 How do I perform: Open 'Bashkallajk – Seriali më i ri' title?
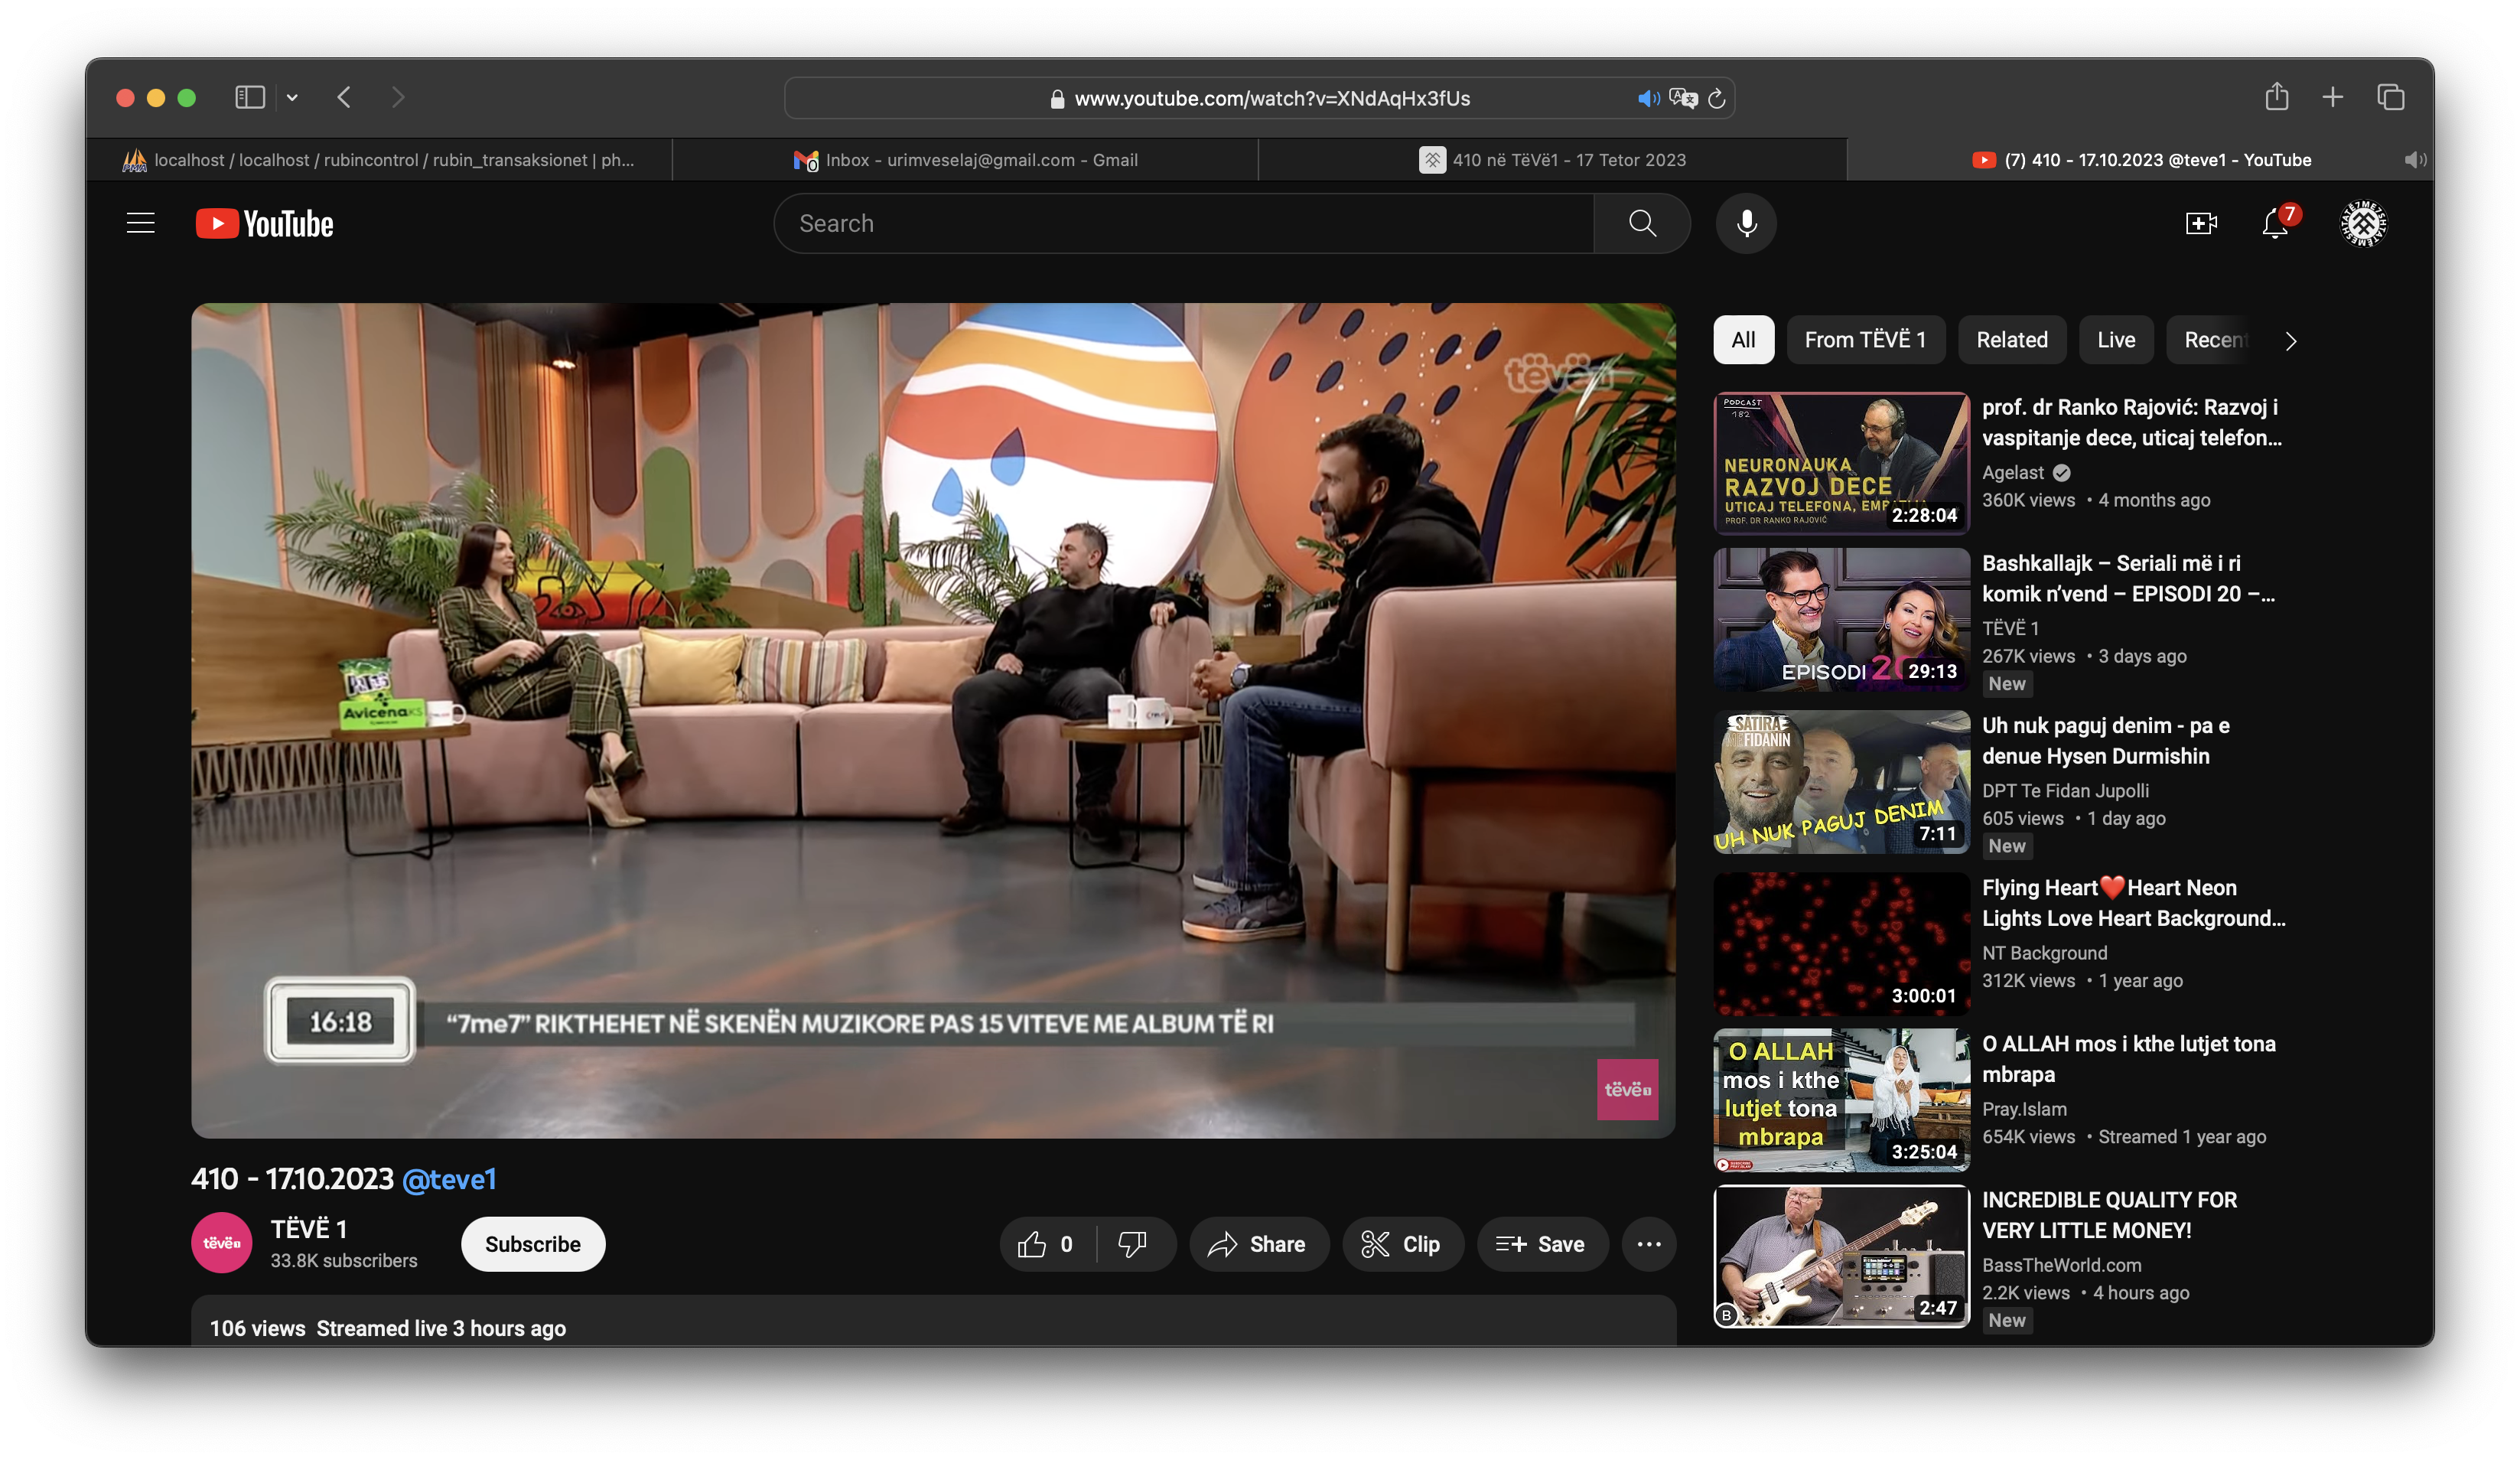(x=2128, y=579)
